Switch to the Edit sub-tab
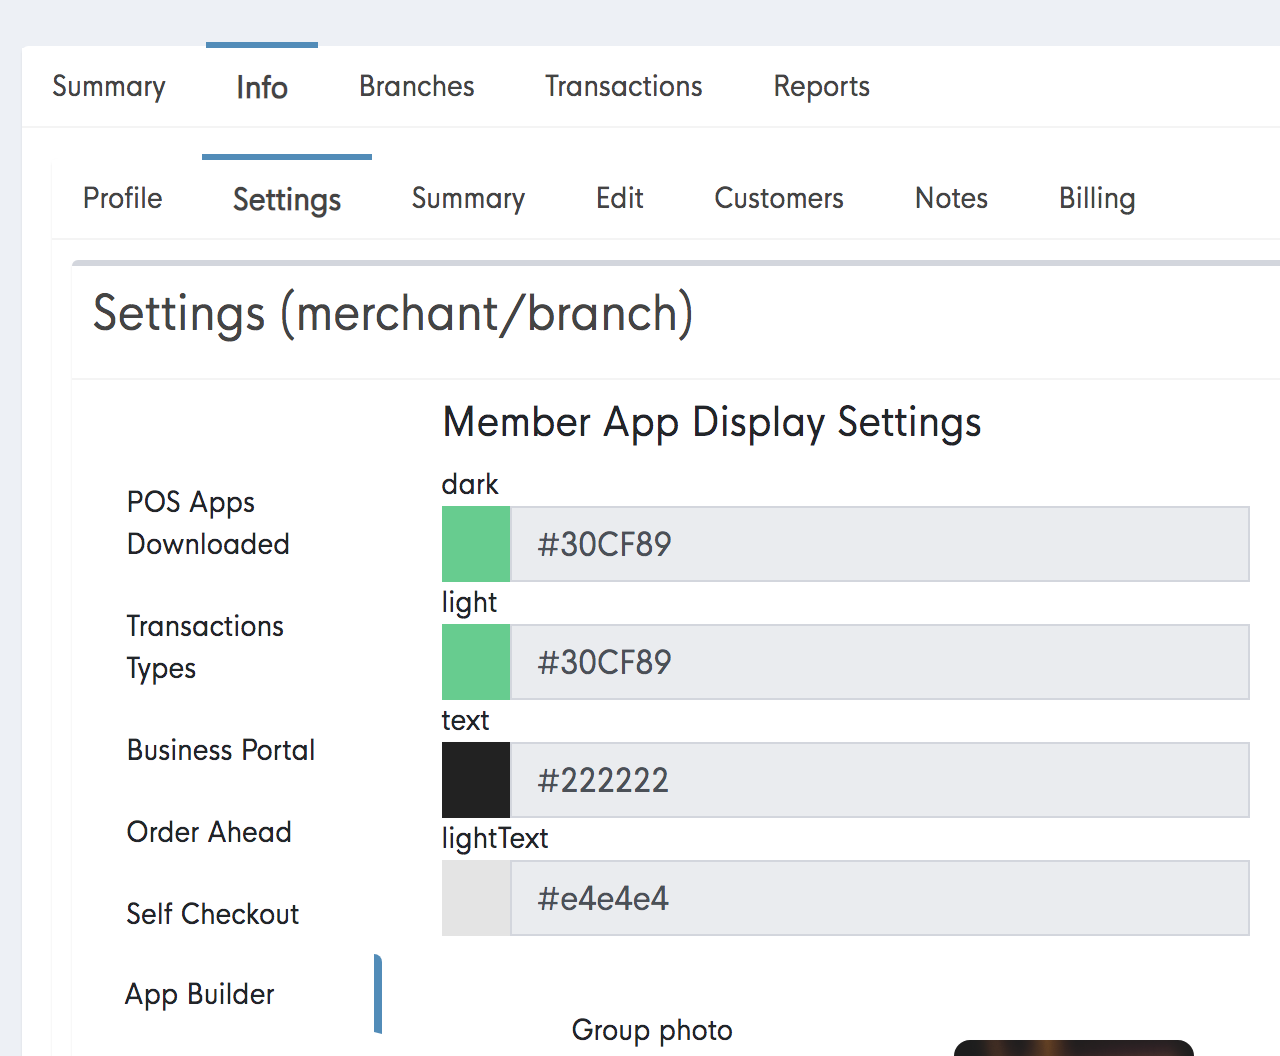This screenshot has height=1056, width=1280. (x=620, y=198)
